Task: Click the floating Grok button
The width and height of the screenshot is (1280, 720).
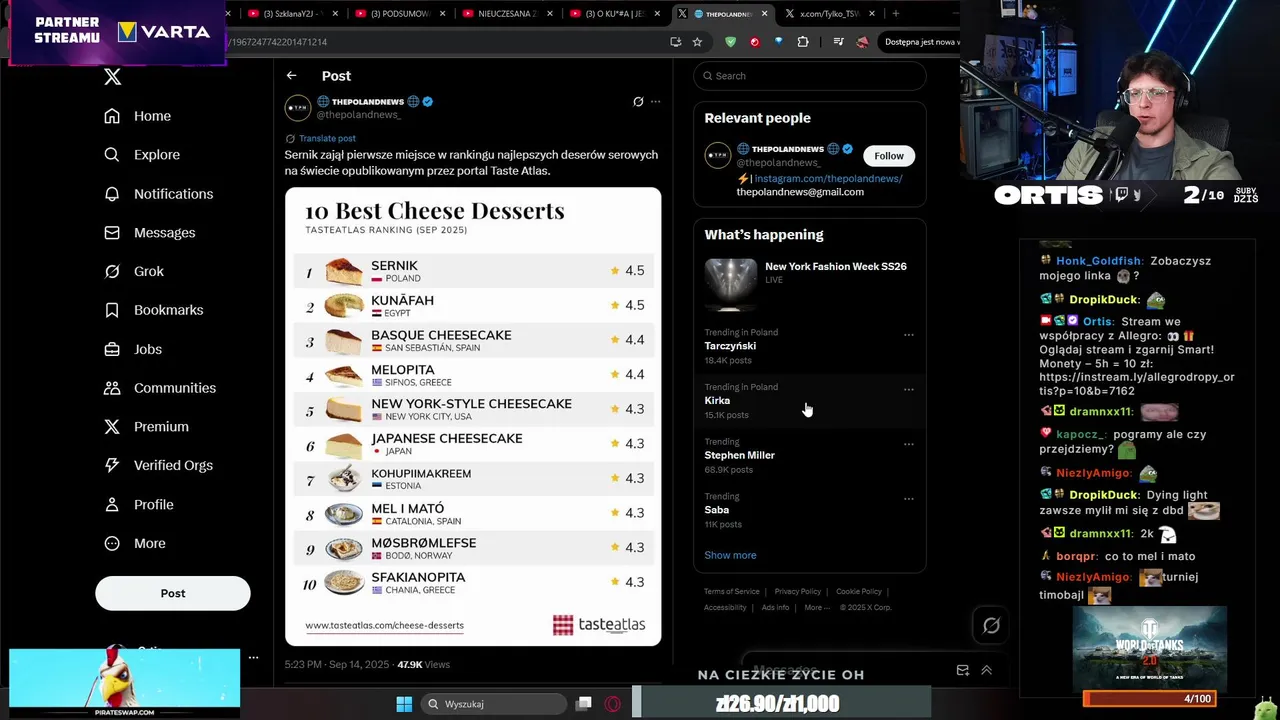Action: click(991, 625)
